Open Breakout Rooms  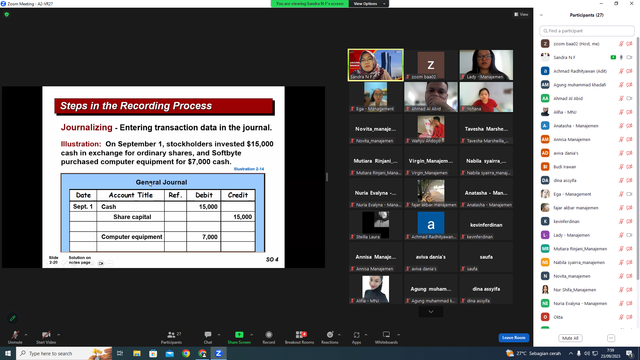(300, 337)
